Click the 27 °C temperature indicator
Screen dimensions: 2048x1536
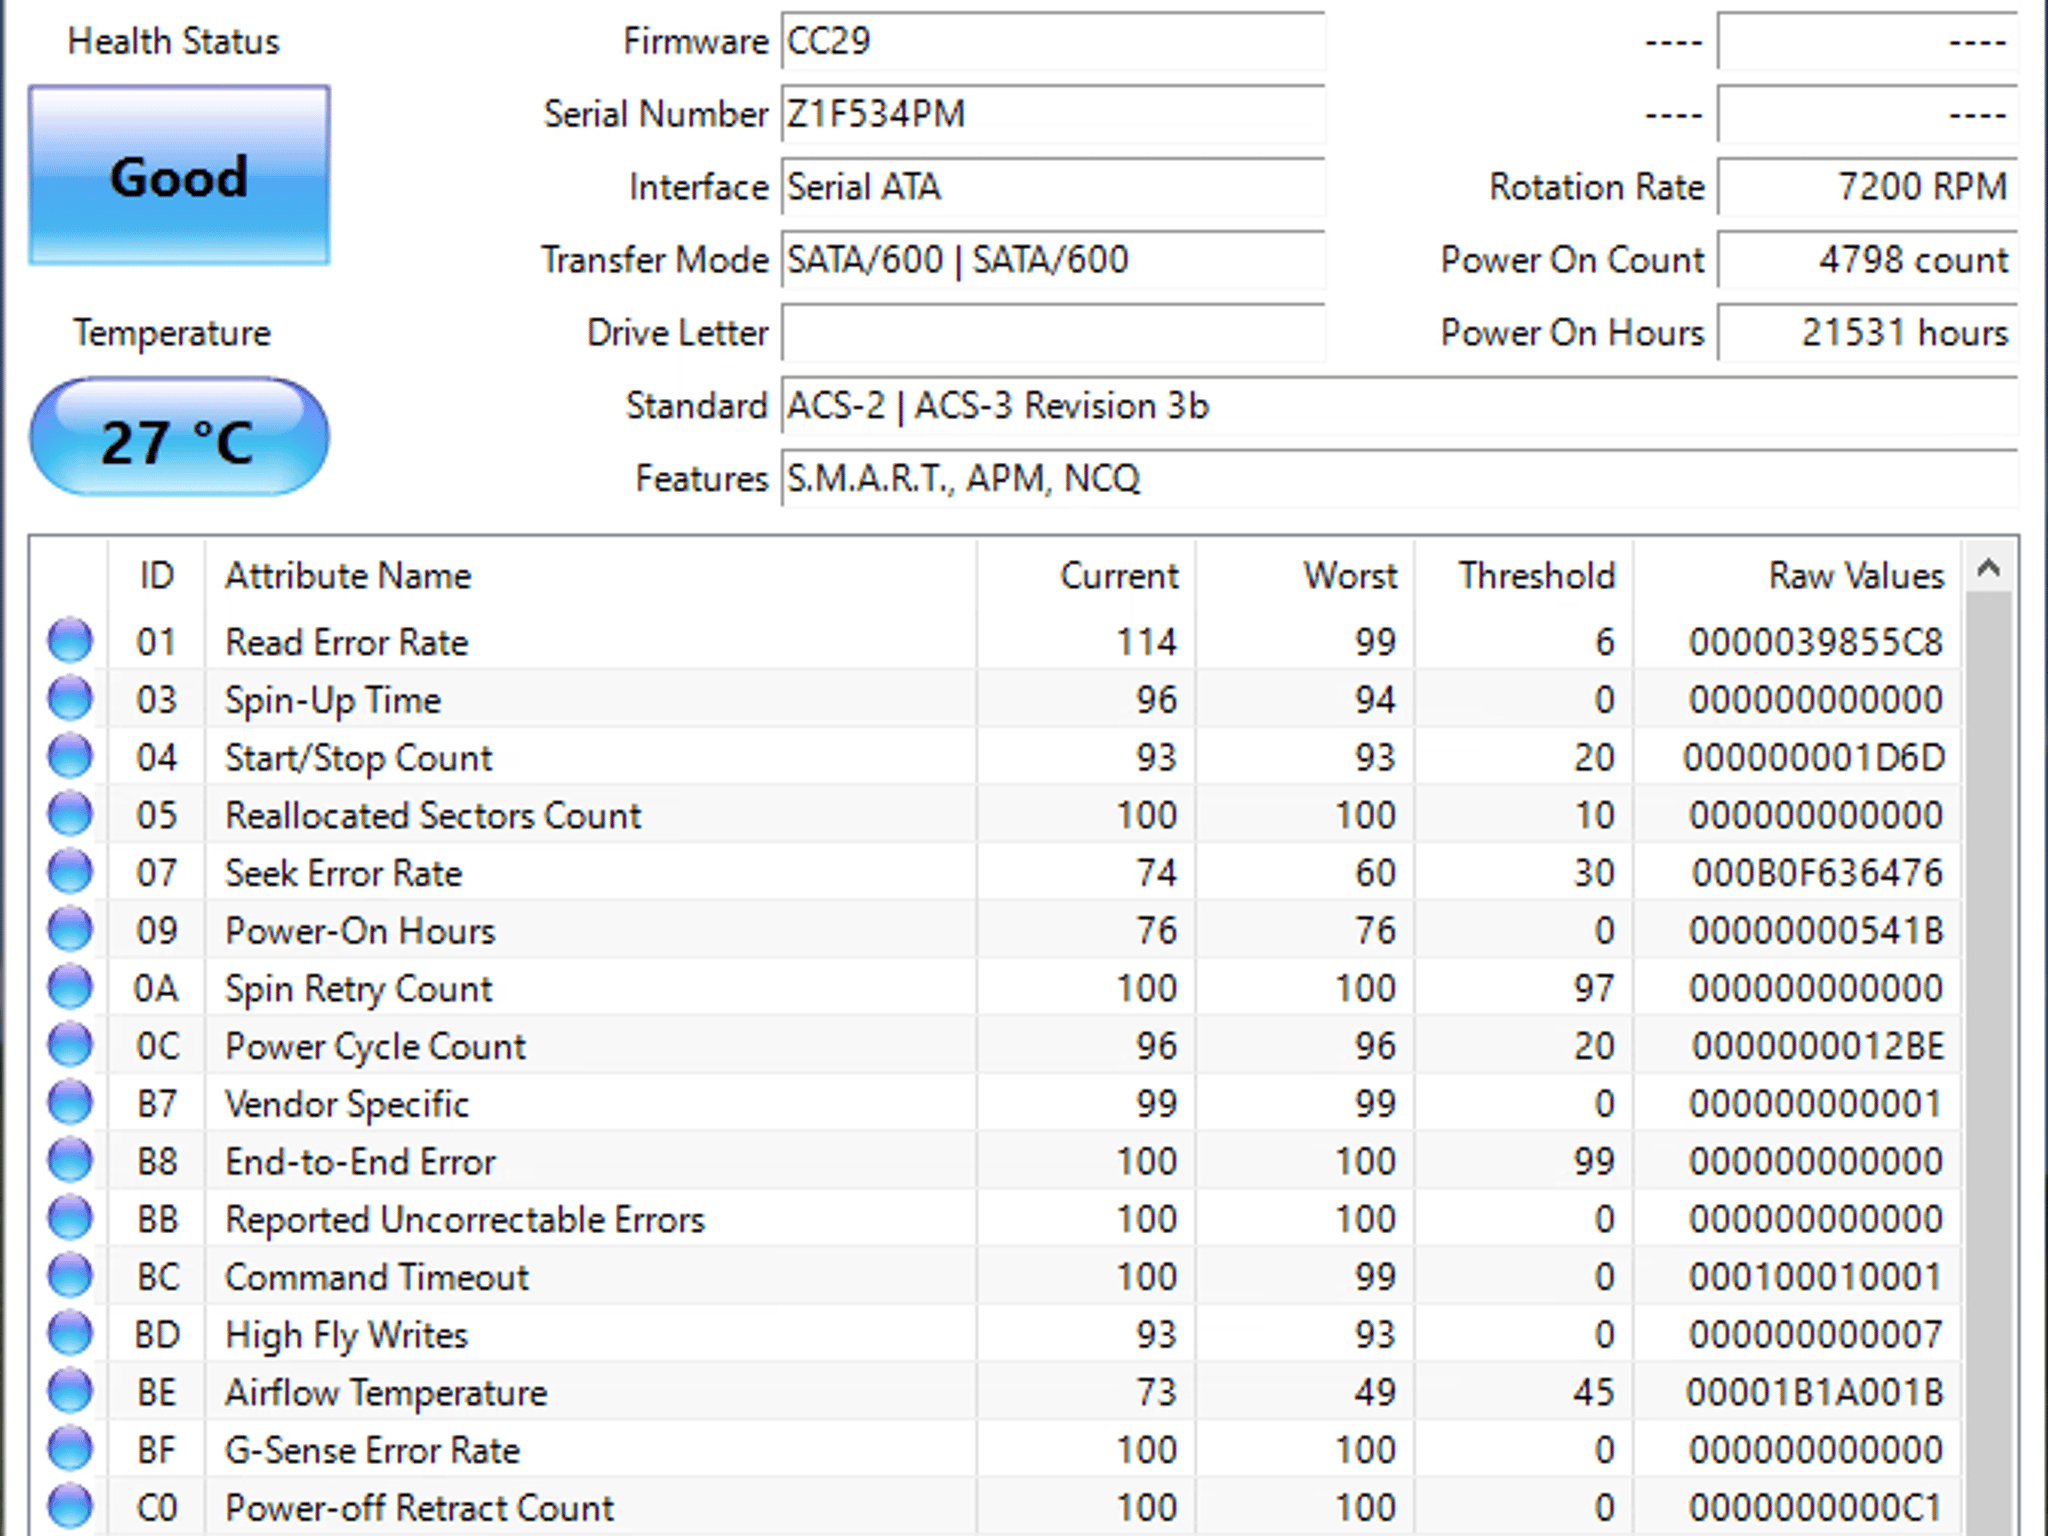point(178,437)
